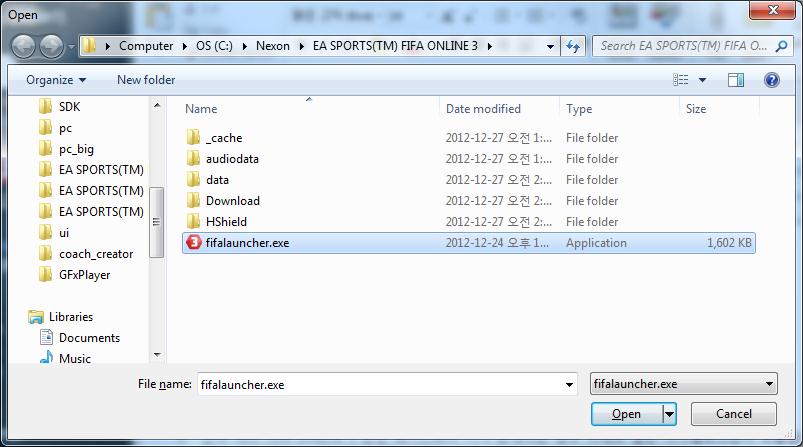The width and height of the screenshot is (803, 447).
Task: Click the navigation pane scrollbar thumb
Action: click(157, 222)
